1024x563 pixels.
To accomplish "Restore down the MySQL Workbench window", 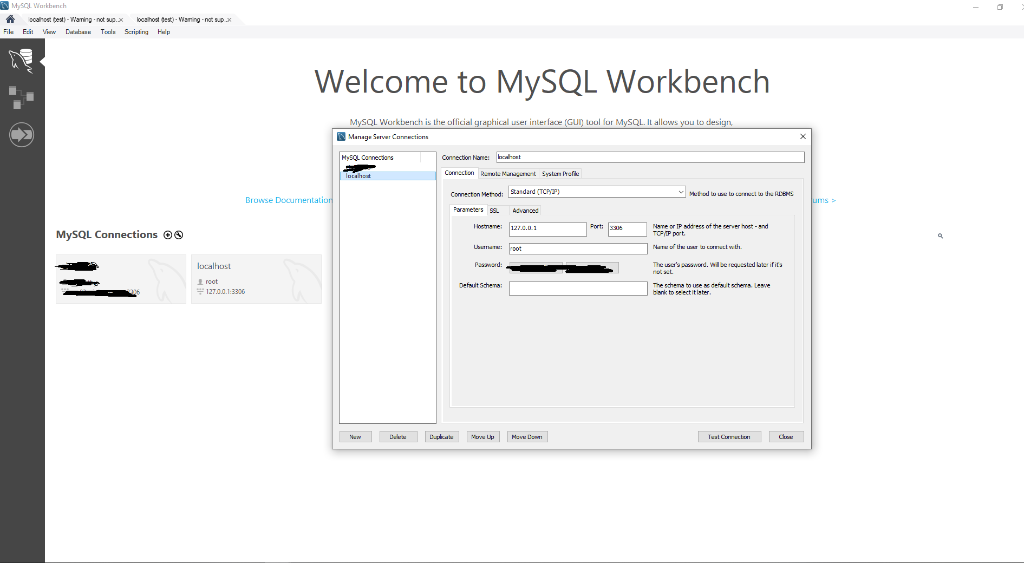I will pyautogui.click(x=1000, y=7).
